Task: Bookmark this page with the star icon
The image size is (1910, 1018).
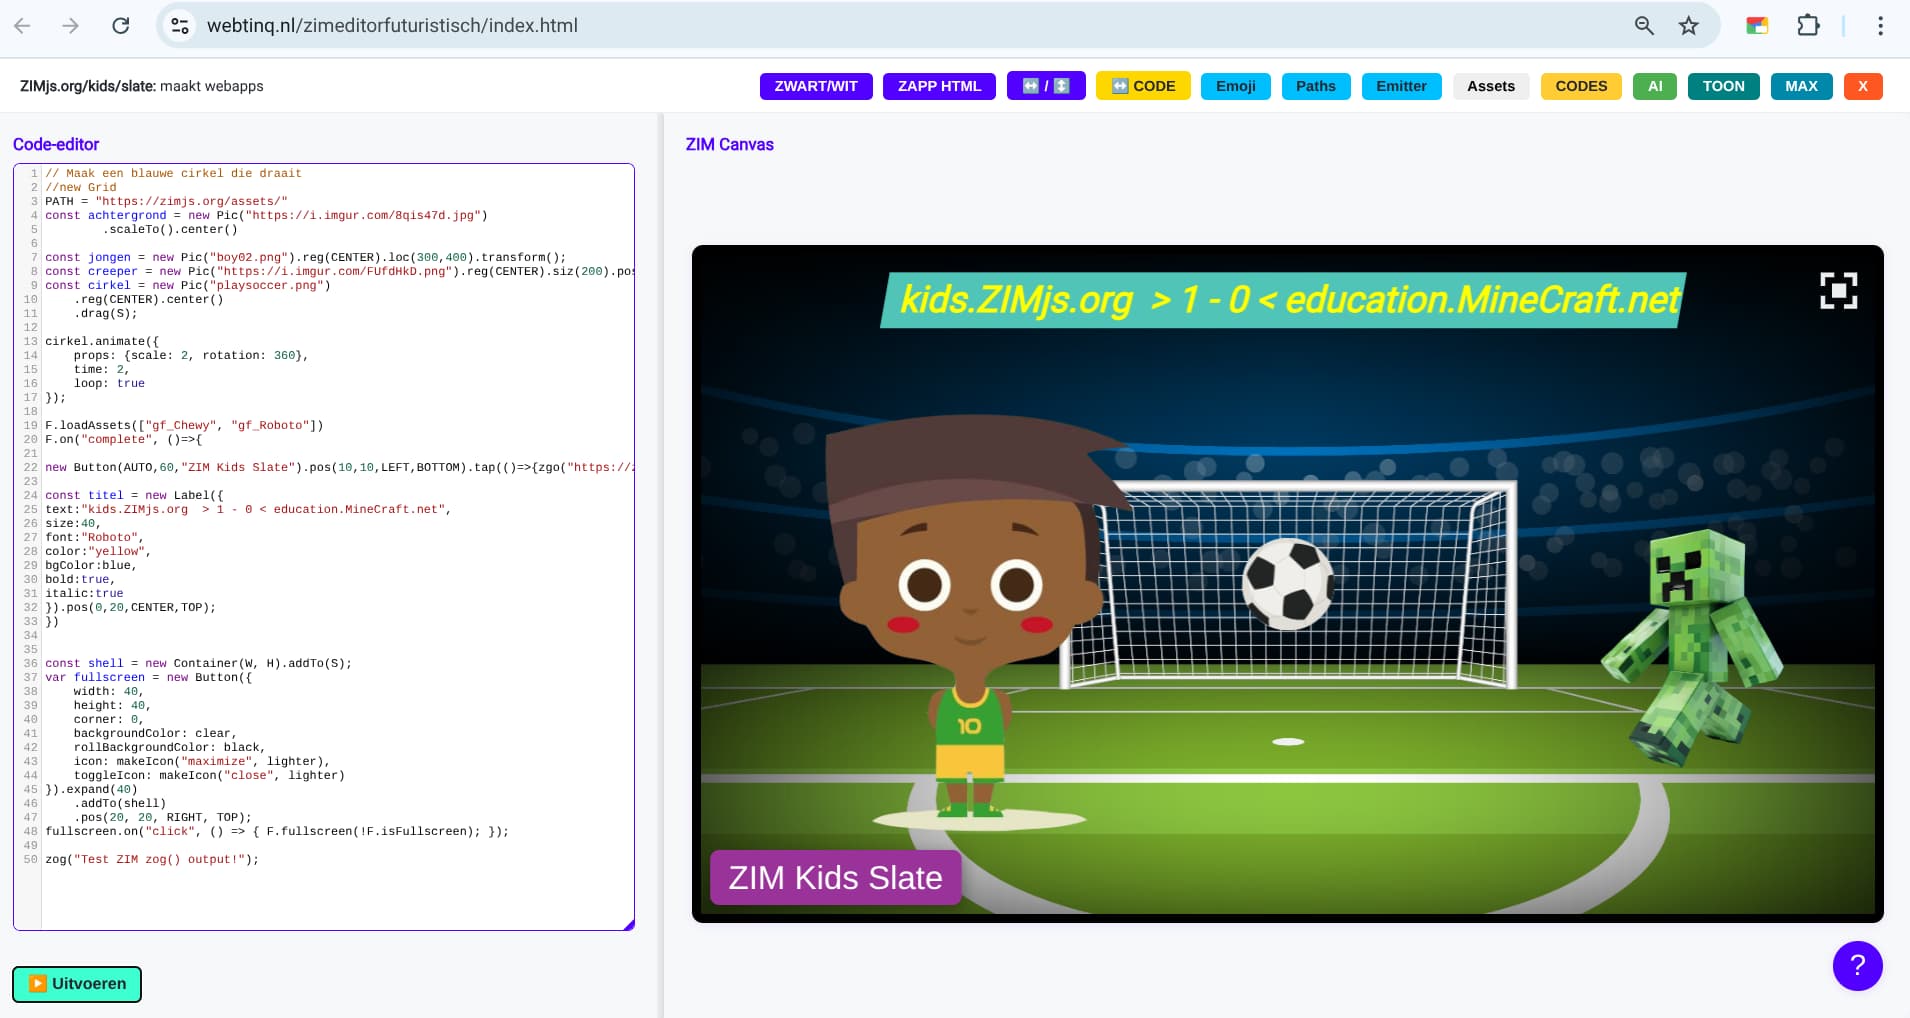Action: (1688, 26)
